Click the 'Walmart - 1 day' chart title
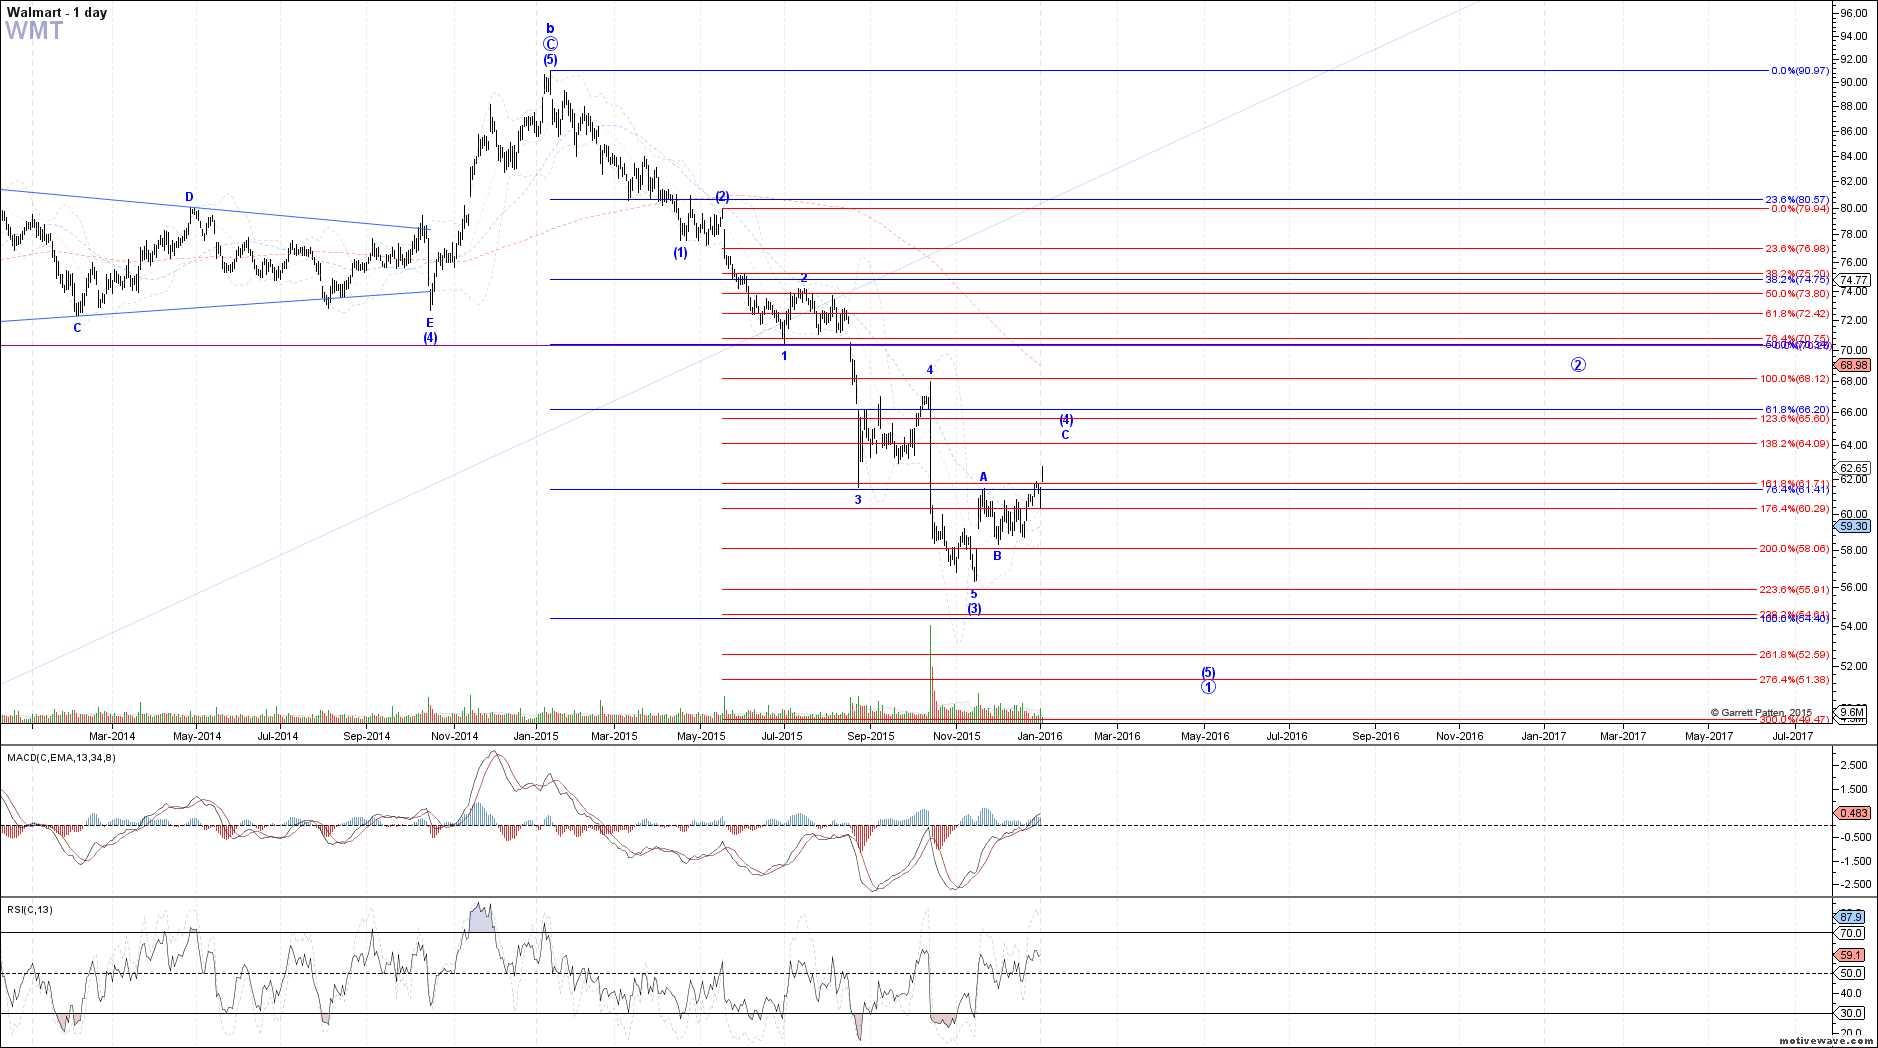Viewport: 1878px width, 1048px height. point(57,12)
